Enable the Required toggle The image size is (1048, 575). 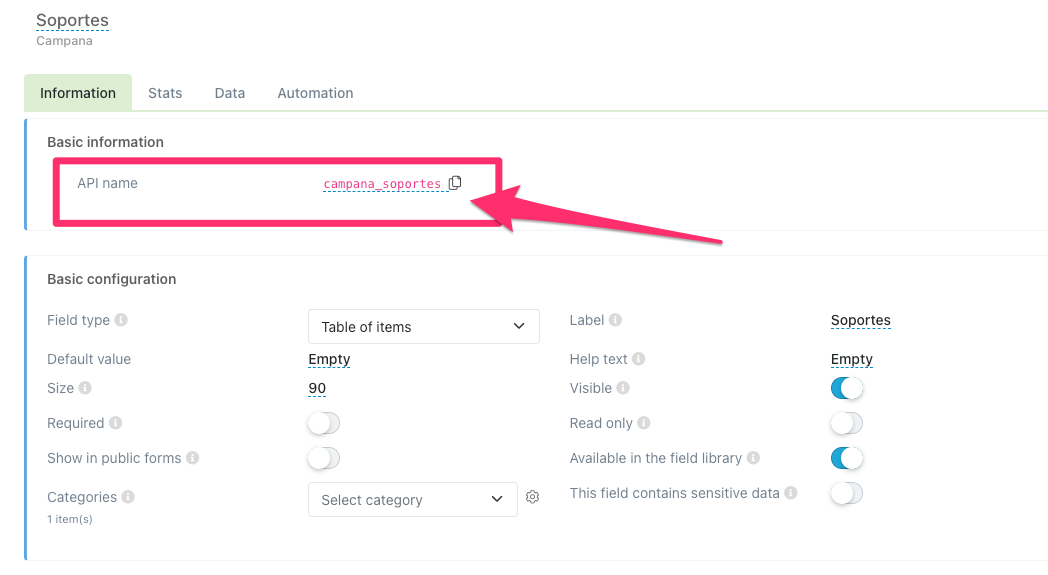(x=324, y=423)
